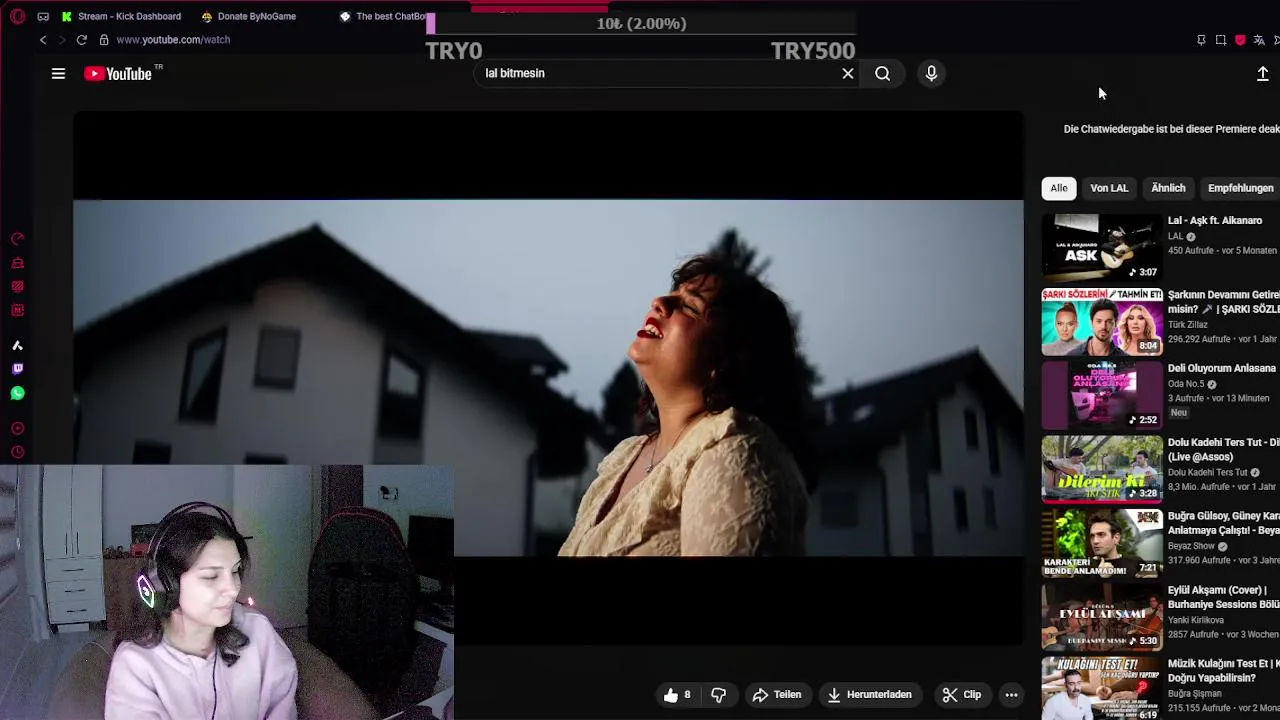
Task: Open the GX Cleaner sidebar icon
Action: pos(17,263)
